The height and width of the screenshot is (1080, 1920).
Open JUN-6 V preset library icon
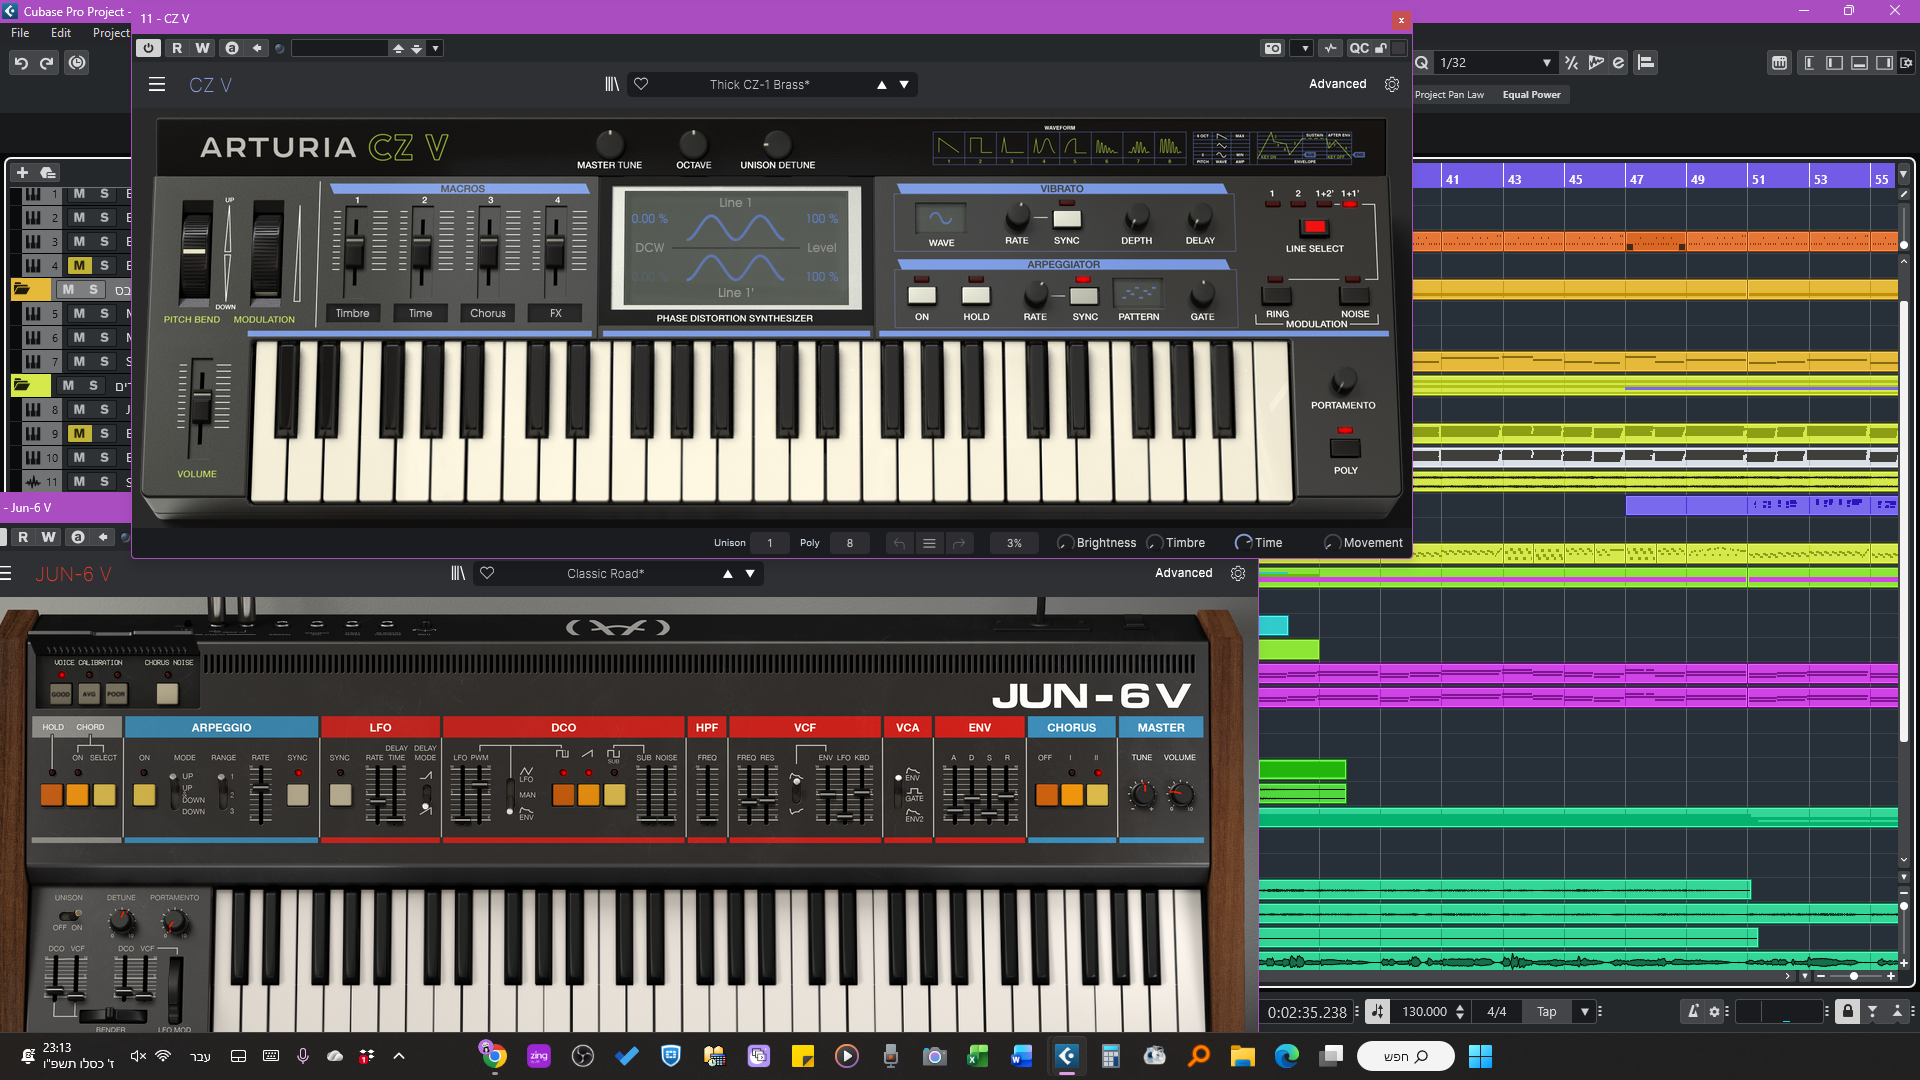click(x=458, y=573)
